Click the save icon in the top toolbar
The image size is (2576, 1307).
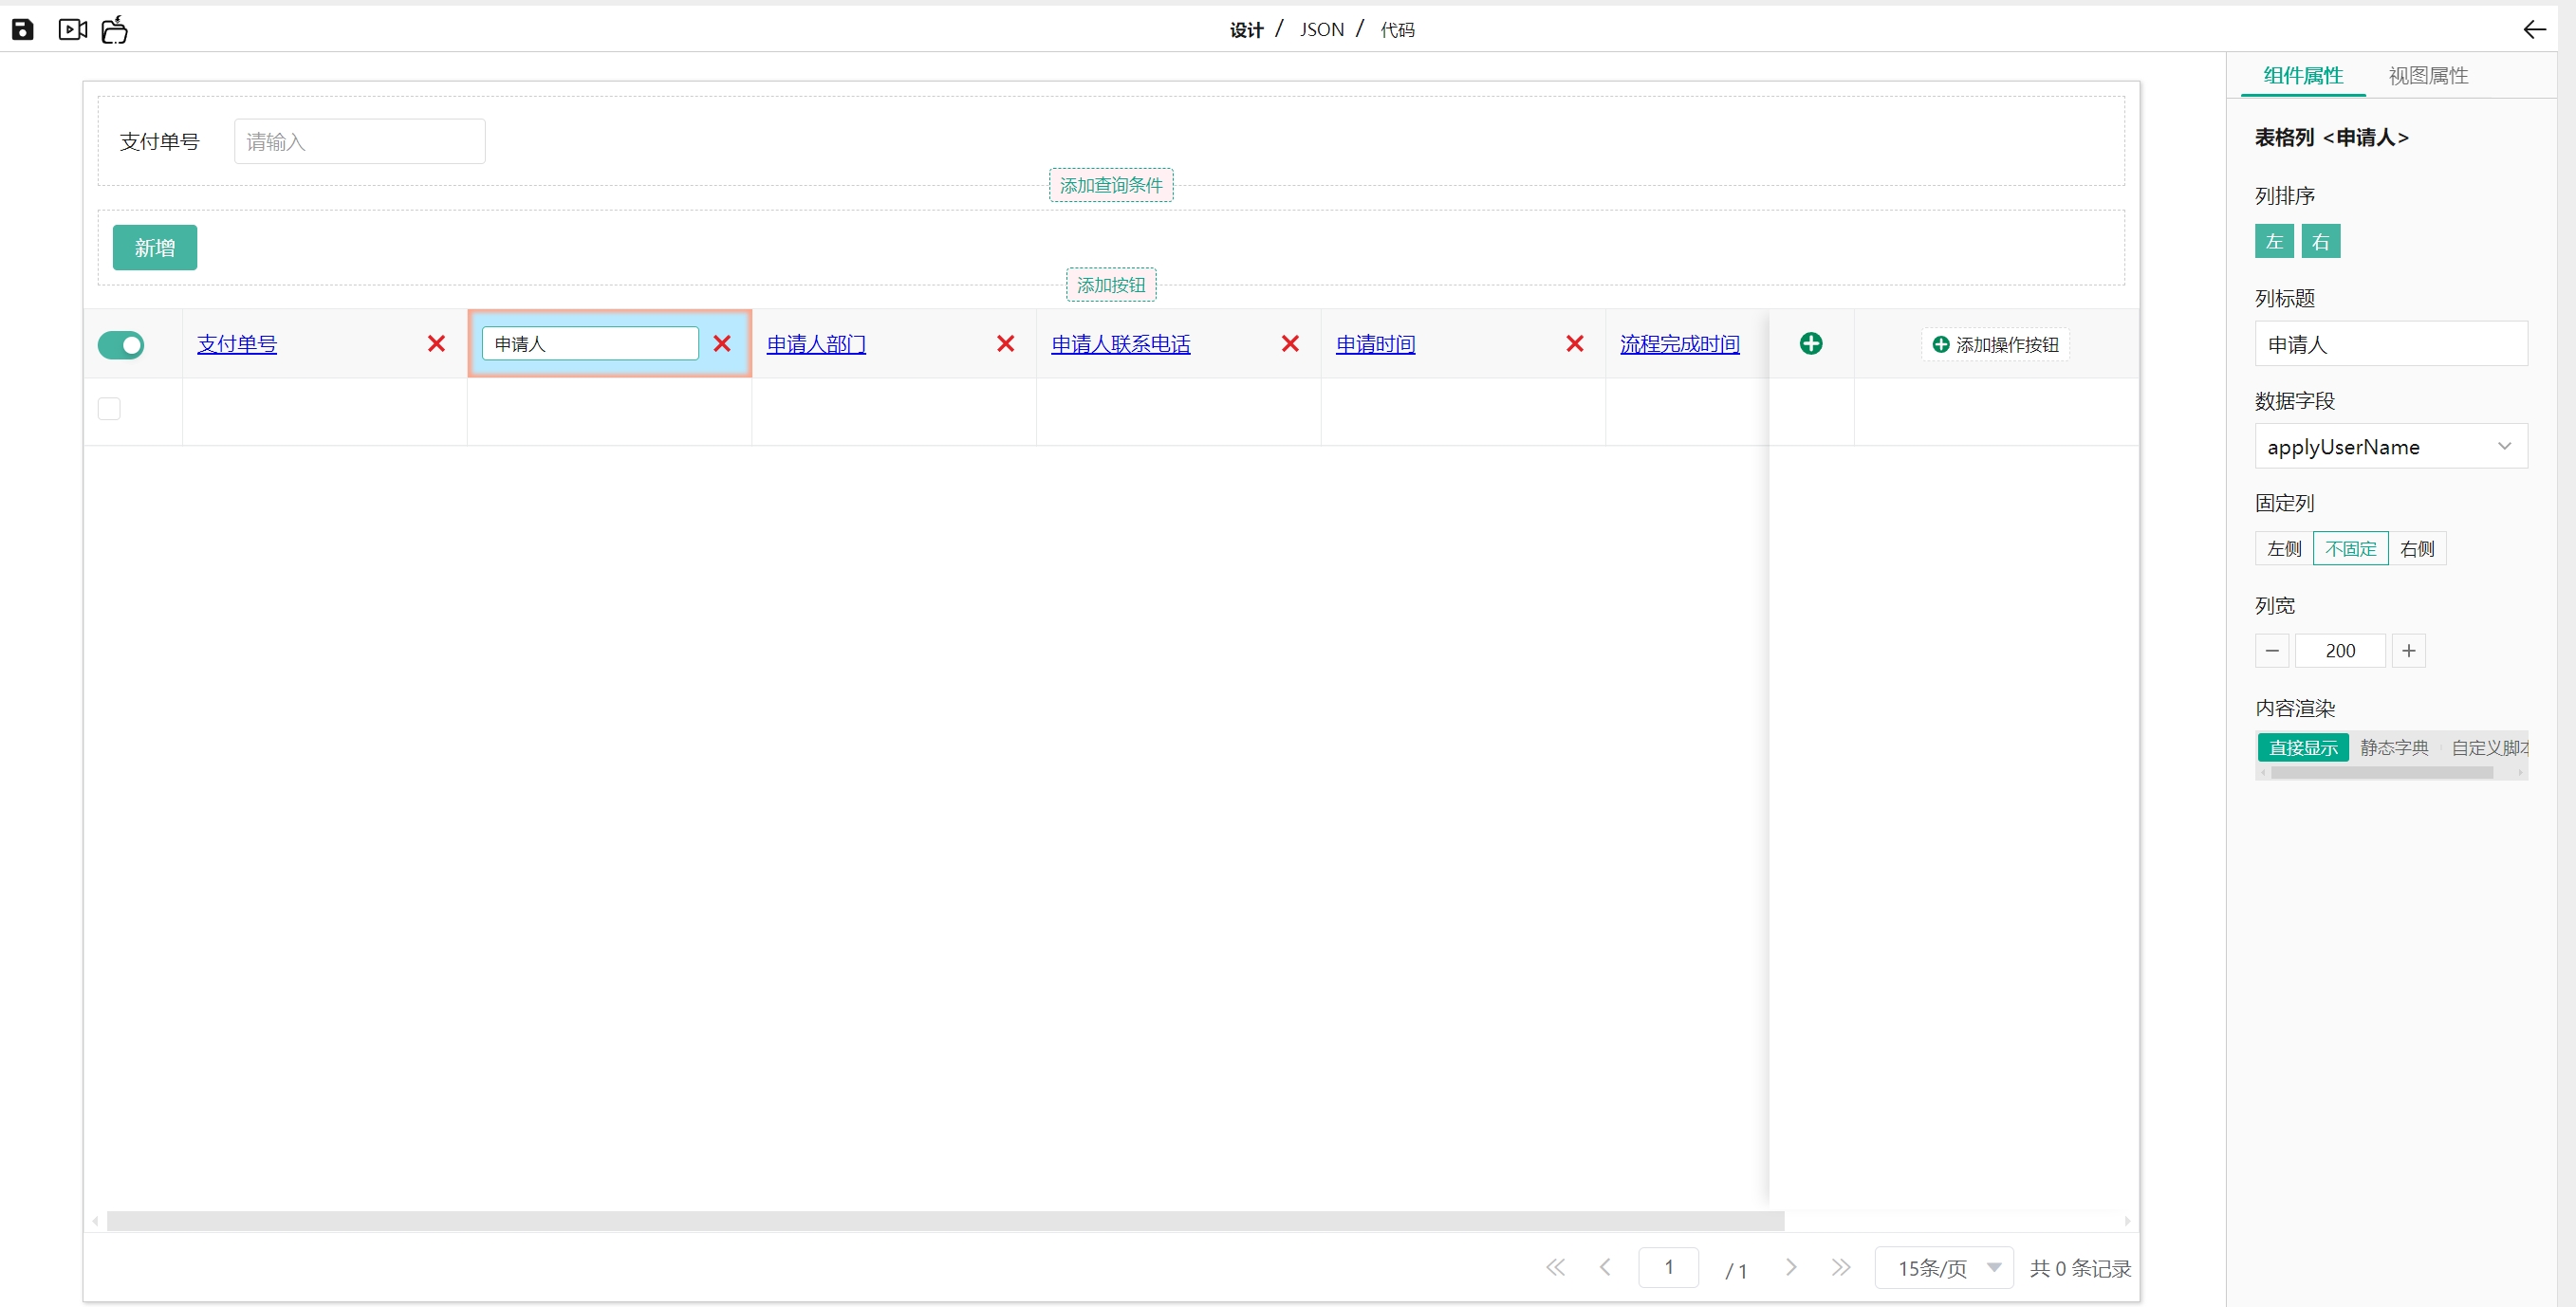click(22, 30)
